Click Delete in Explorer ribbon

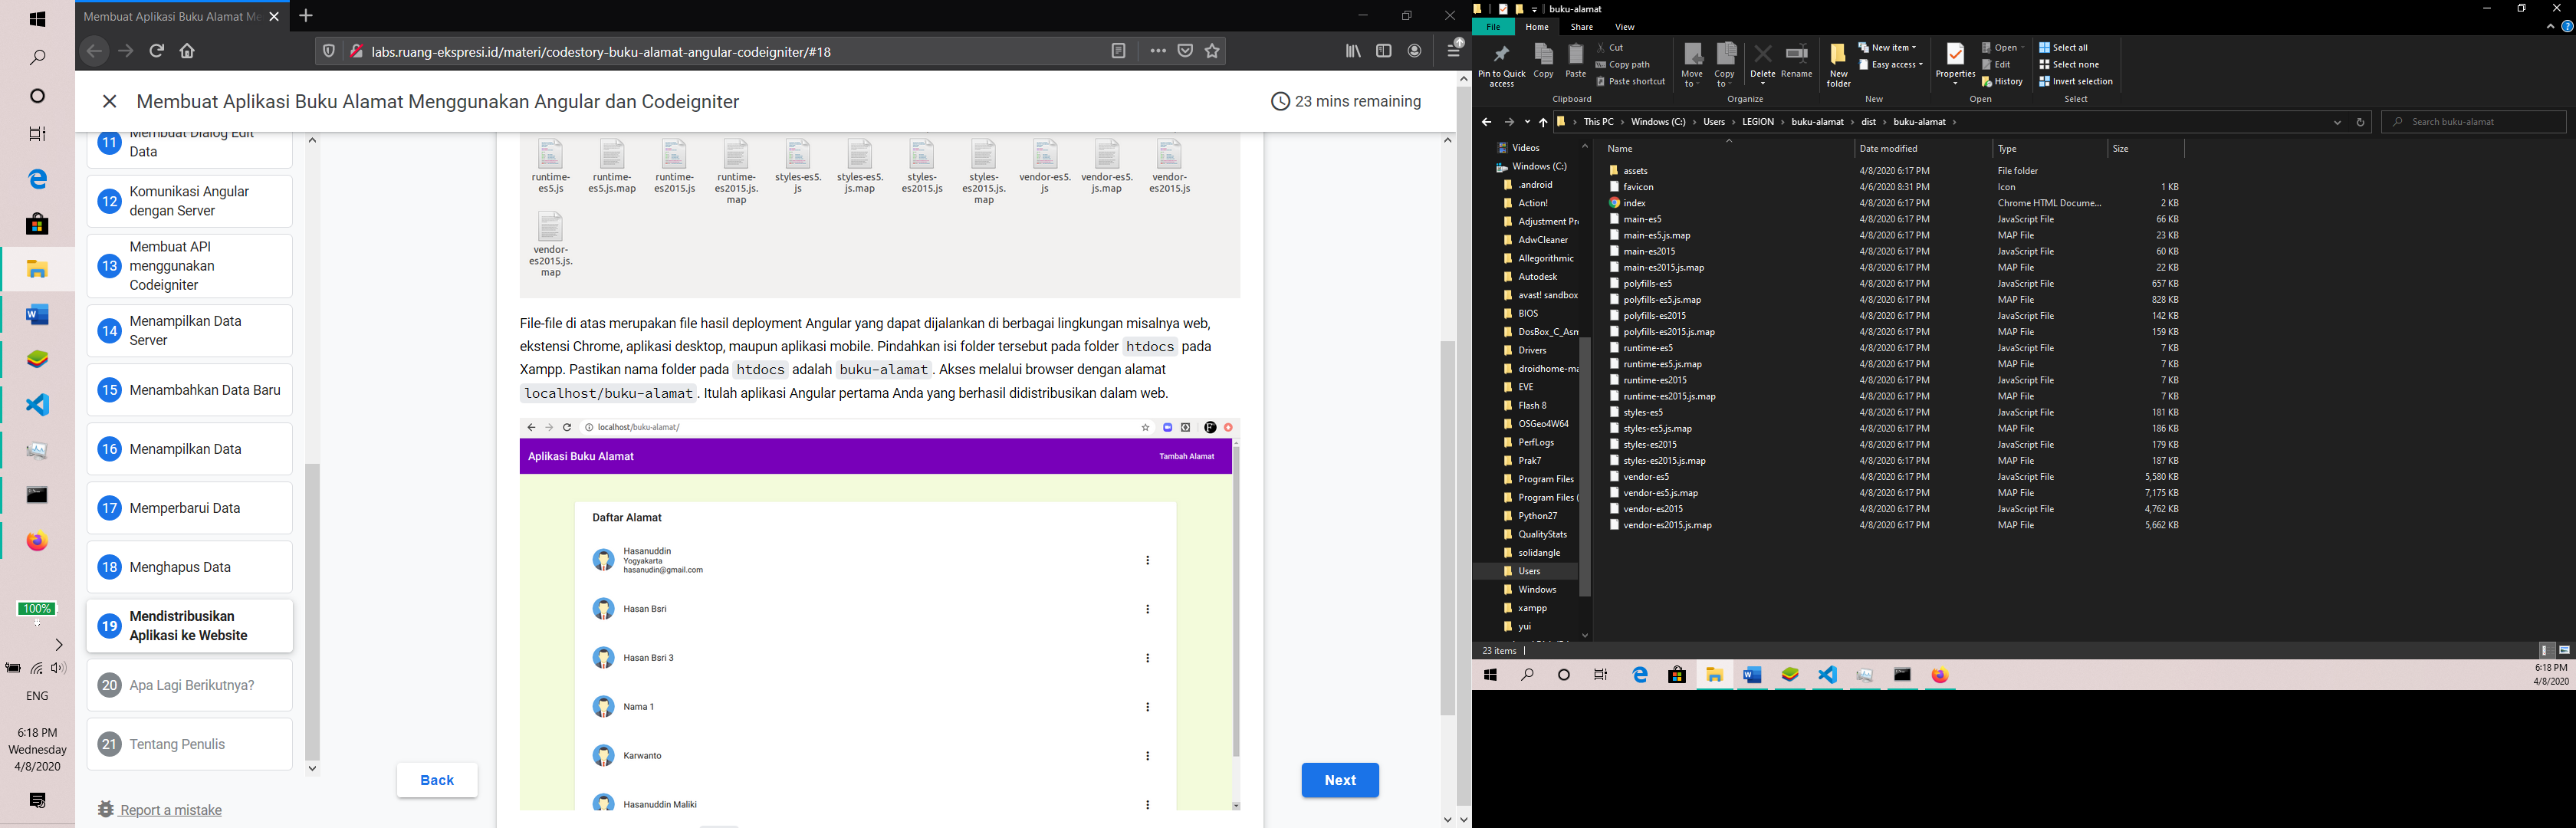[x=1763, y=62]
